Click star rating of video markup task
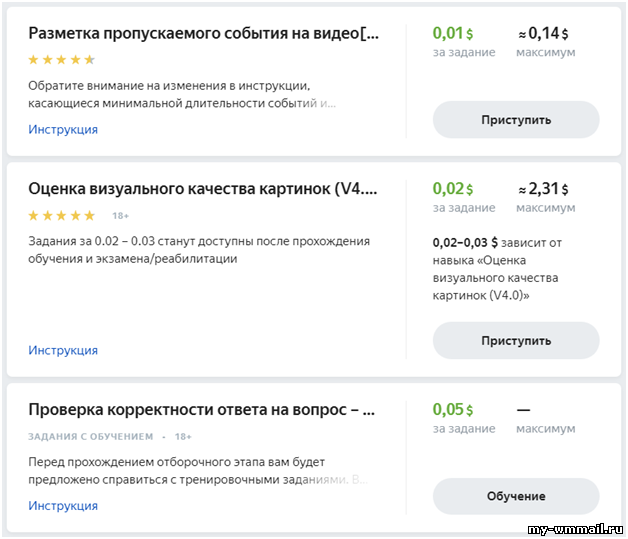Image resolution: width=628 pixels, height=539 pixels. click(61, 60)
